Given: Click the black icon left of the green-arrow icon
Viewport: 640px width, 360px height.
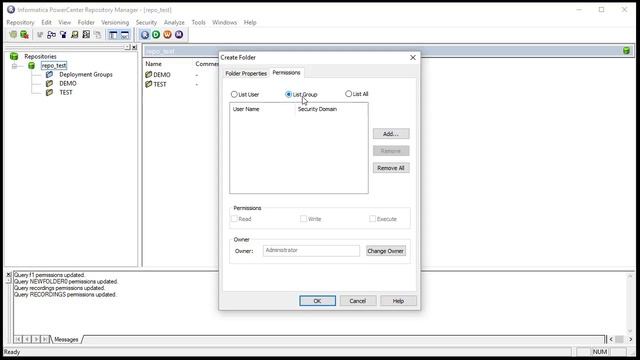Looking at the screenshot, I should 63,35.
